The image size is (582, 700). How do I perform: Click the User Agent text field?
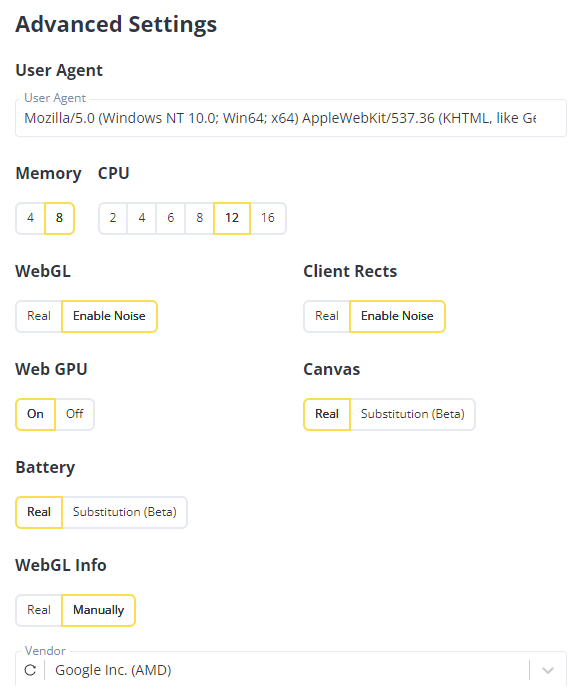click(291, 118)
